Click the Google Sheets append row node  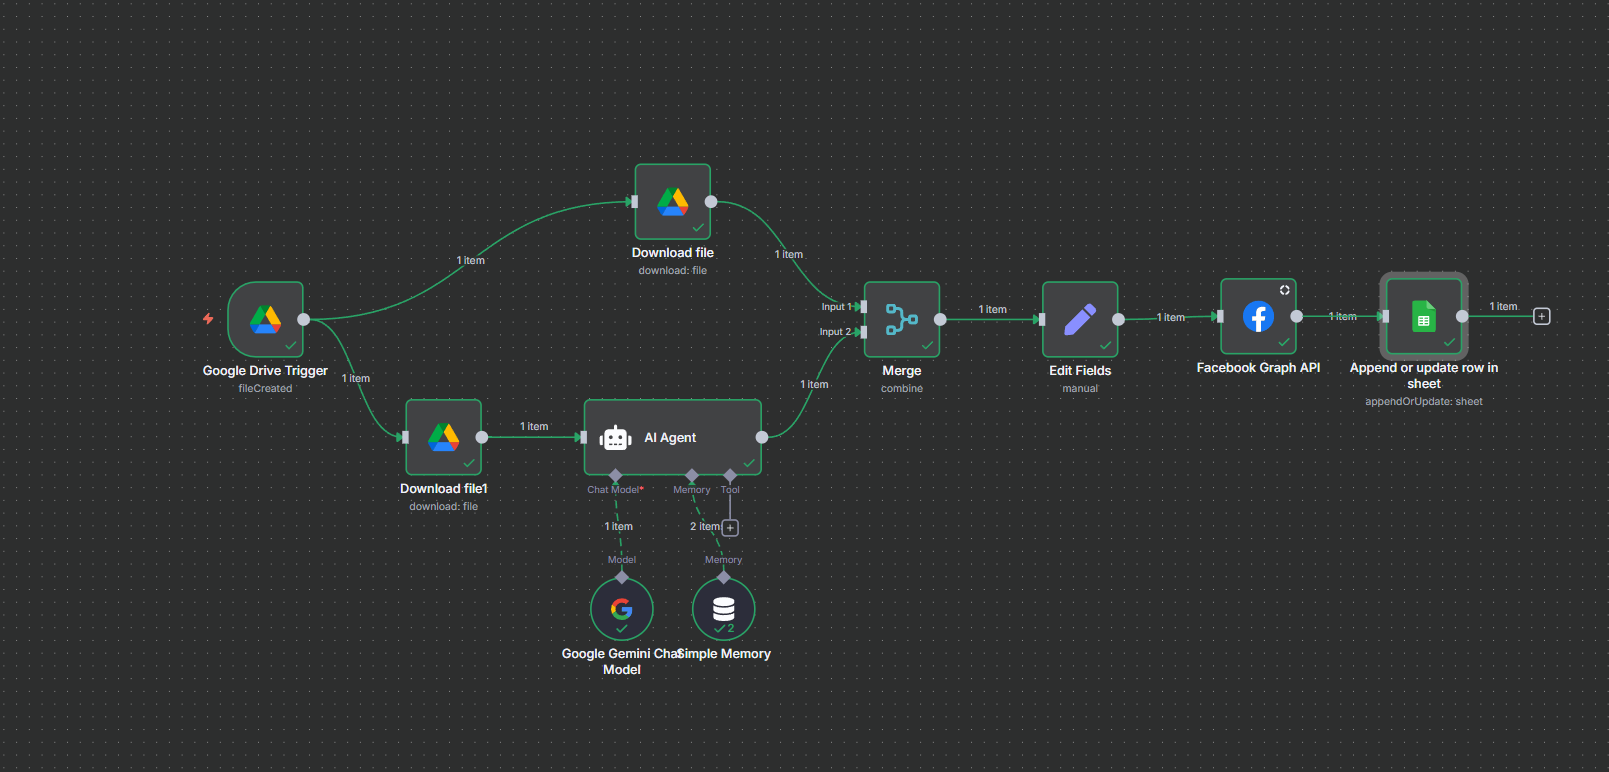1423,316
